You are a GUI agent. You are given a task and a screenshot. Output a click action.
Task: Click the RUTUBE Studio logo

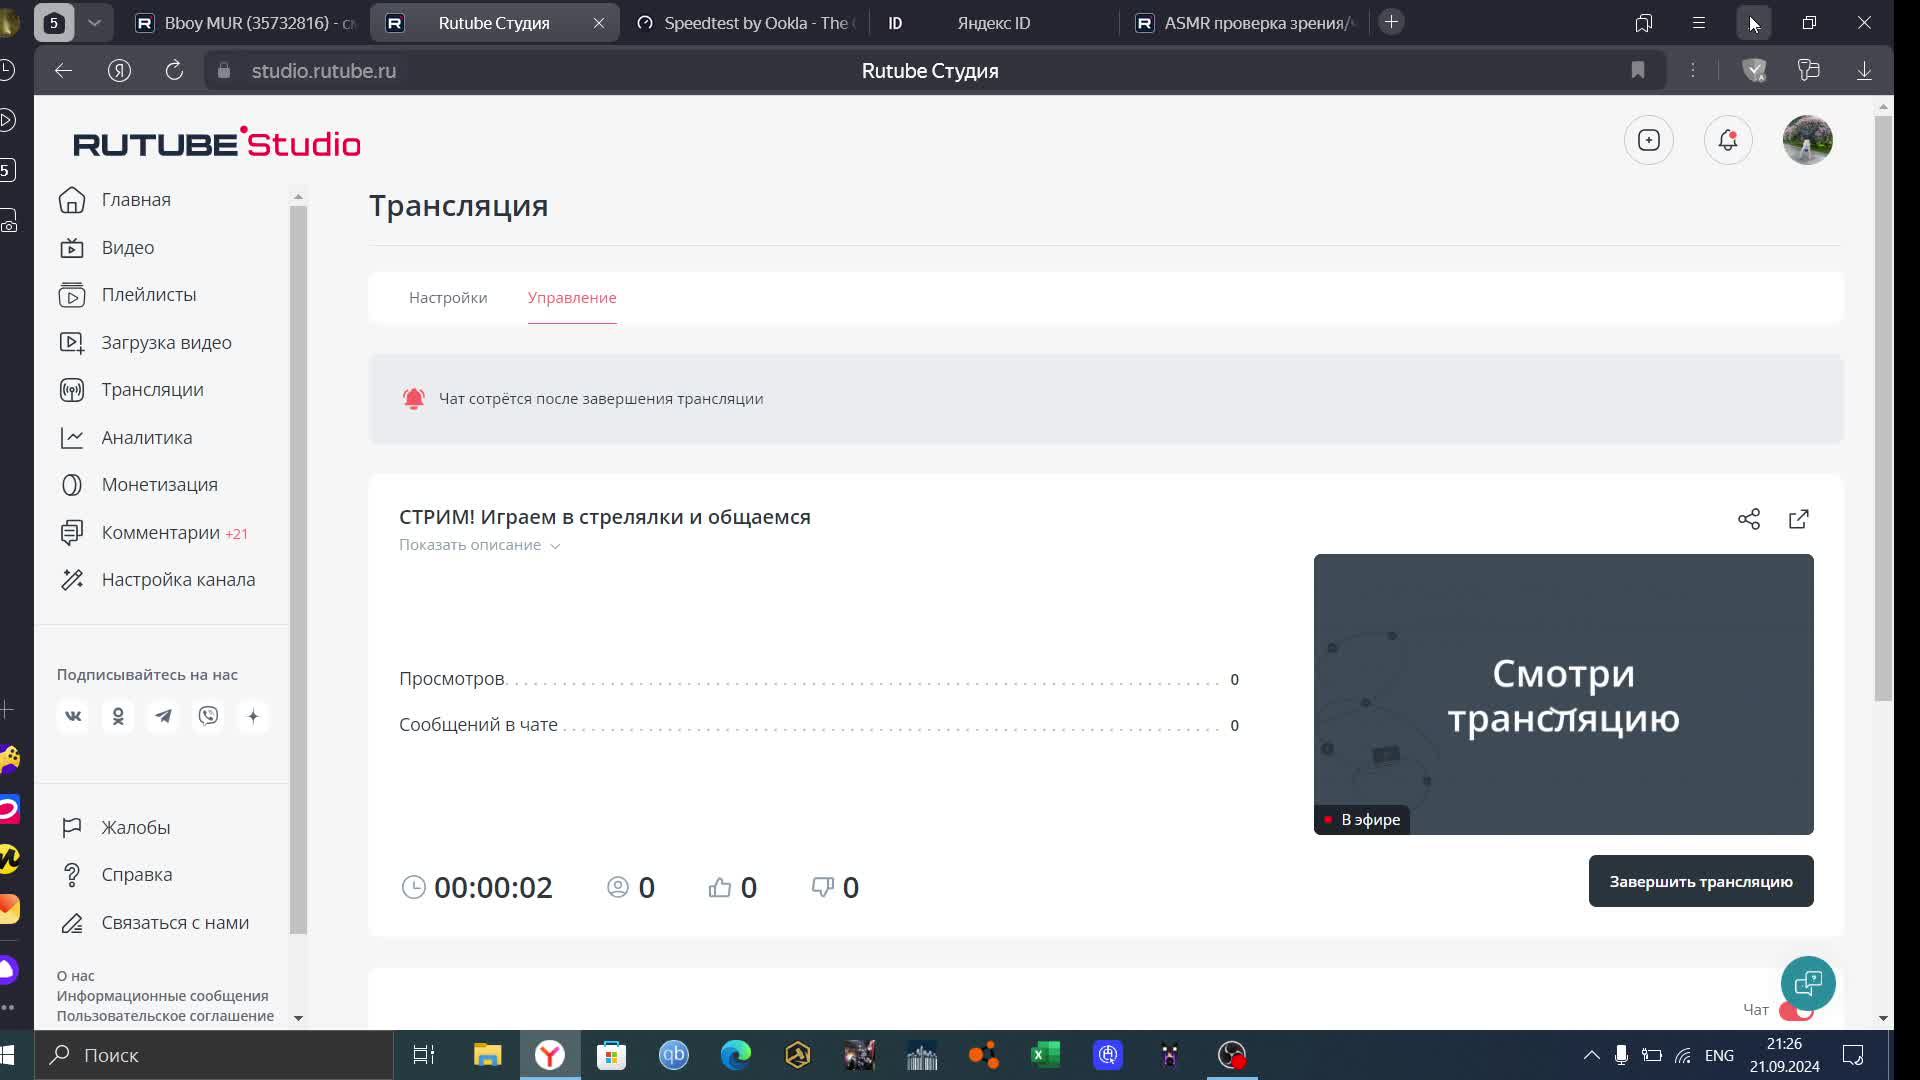[x=217, y=143]
